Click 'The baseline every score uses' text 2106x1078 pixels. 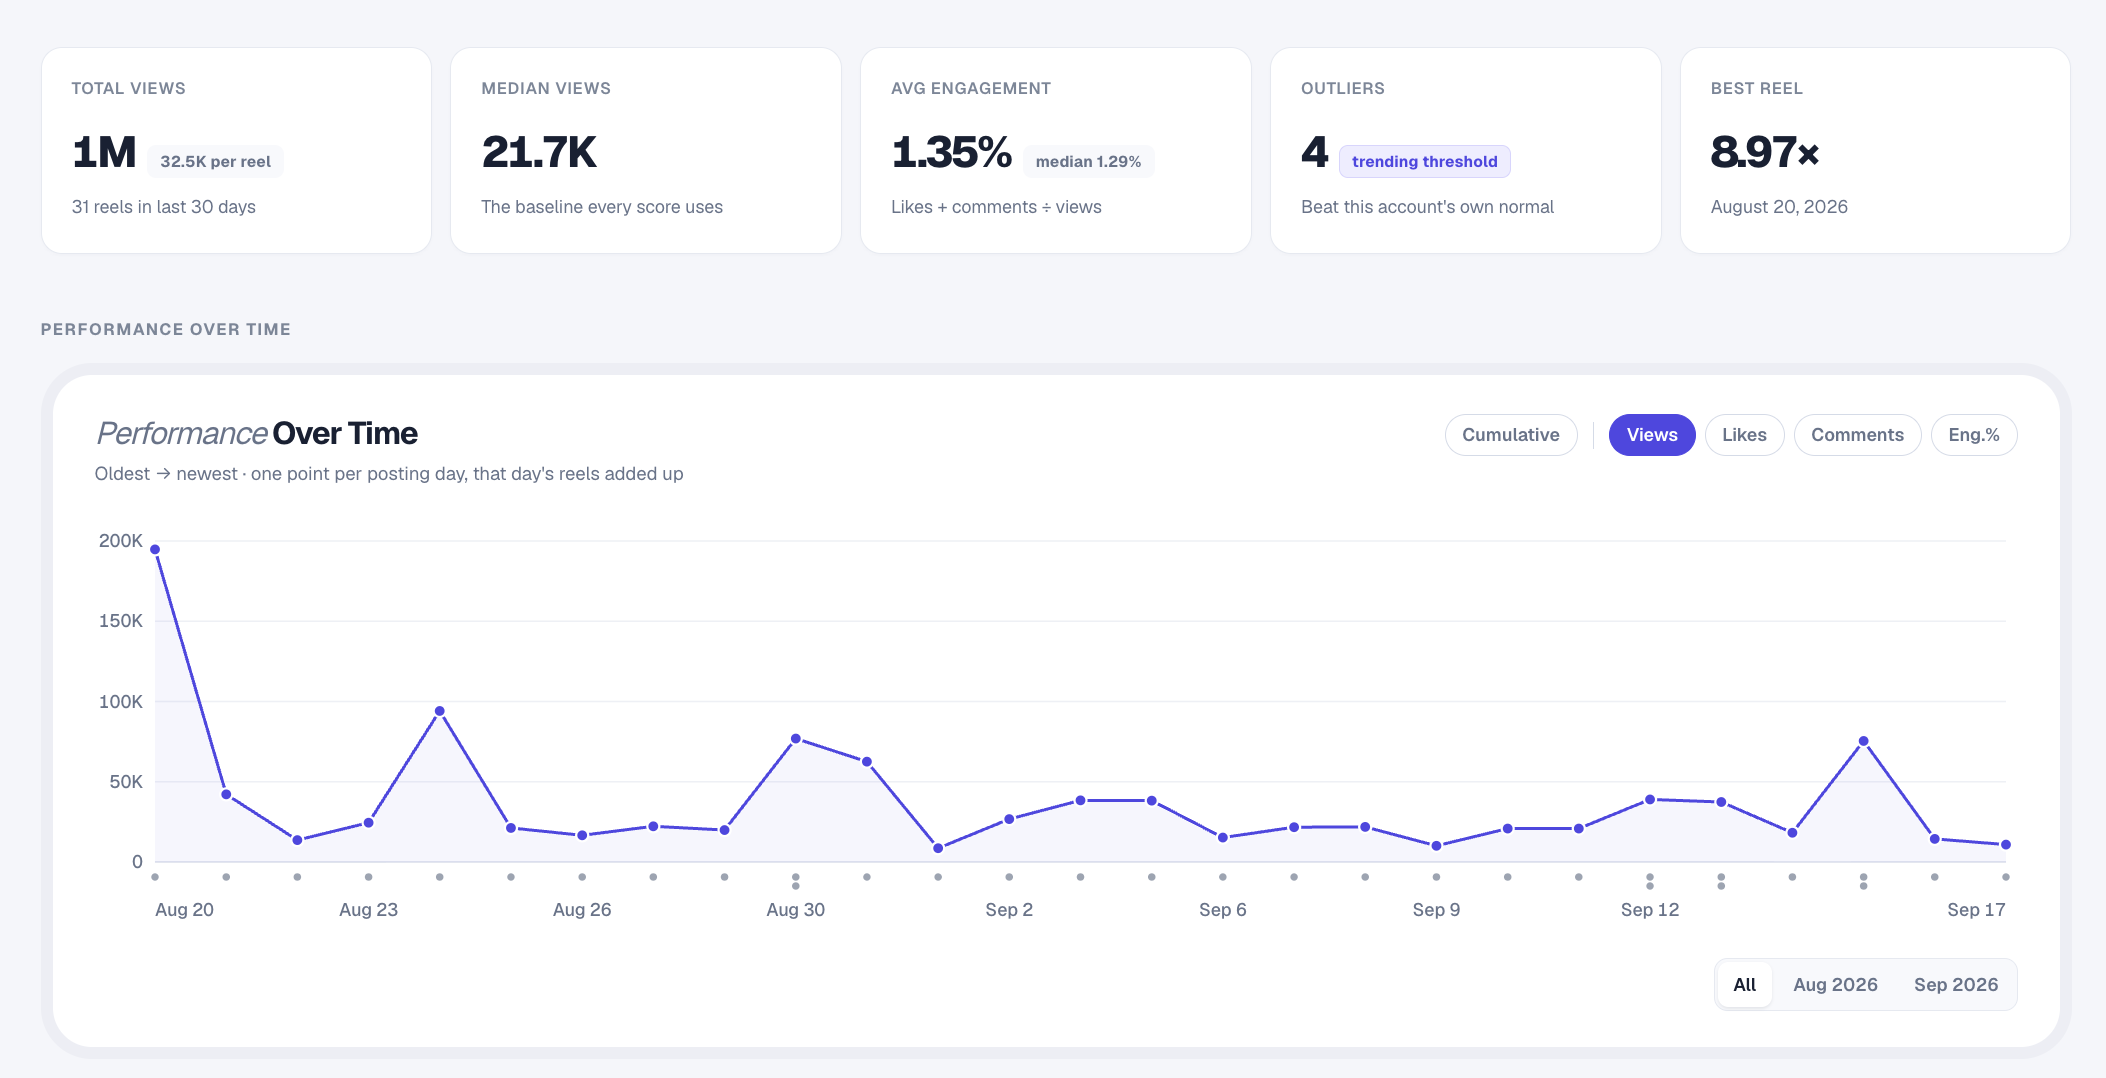pos(602,207)
